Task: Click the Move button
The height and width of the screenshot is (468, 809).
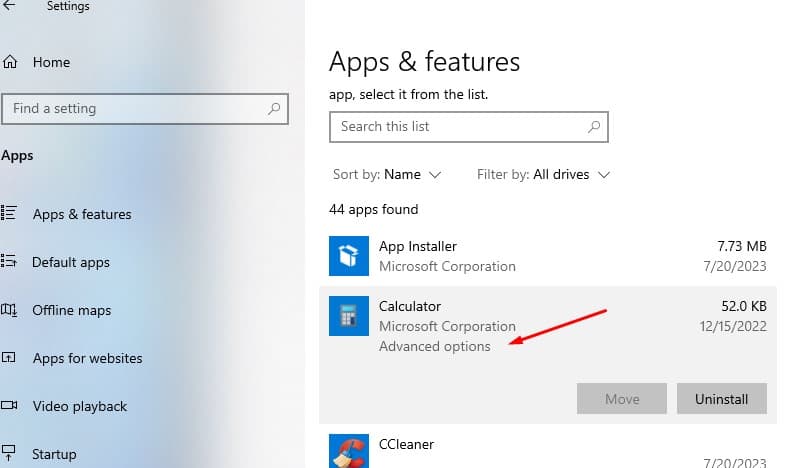Action: point(622,398)
